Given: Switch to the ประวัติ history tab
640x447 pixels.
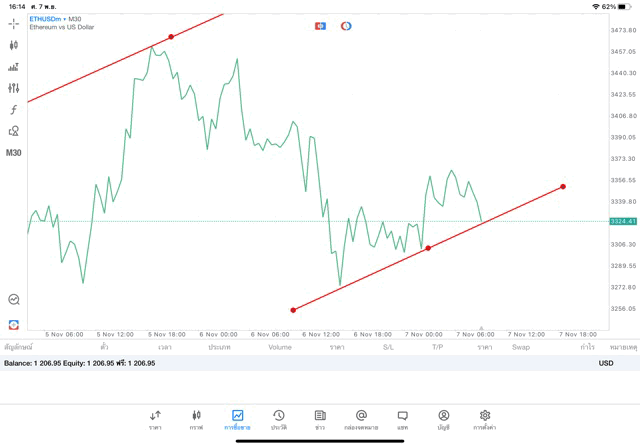Looking at the screenshot, I should (278, 418).
